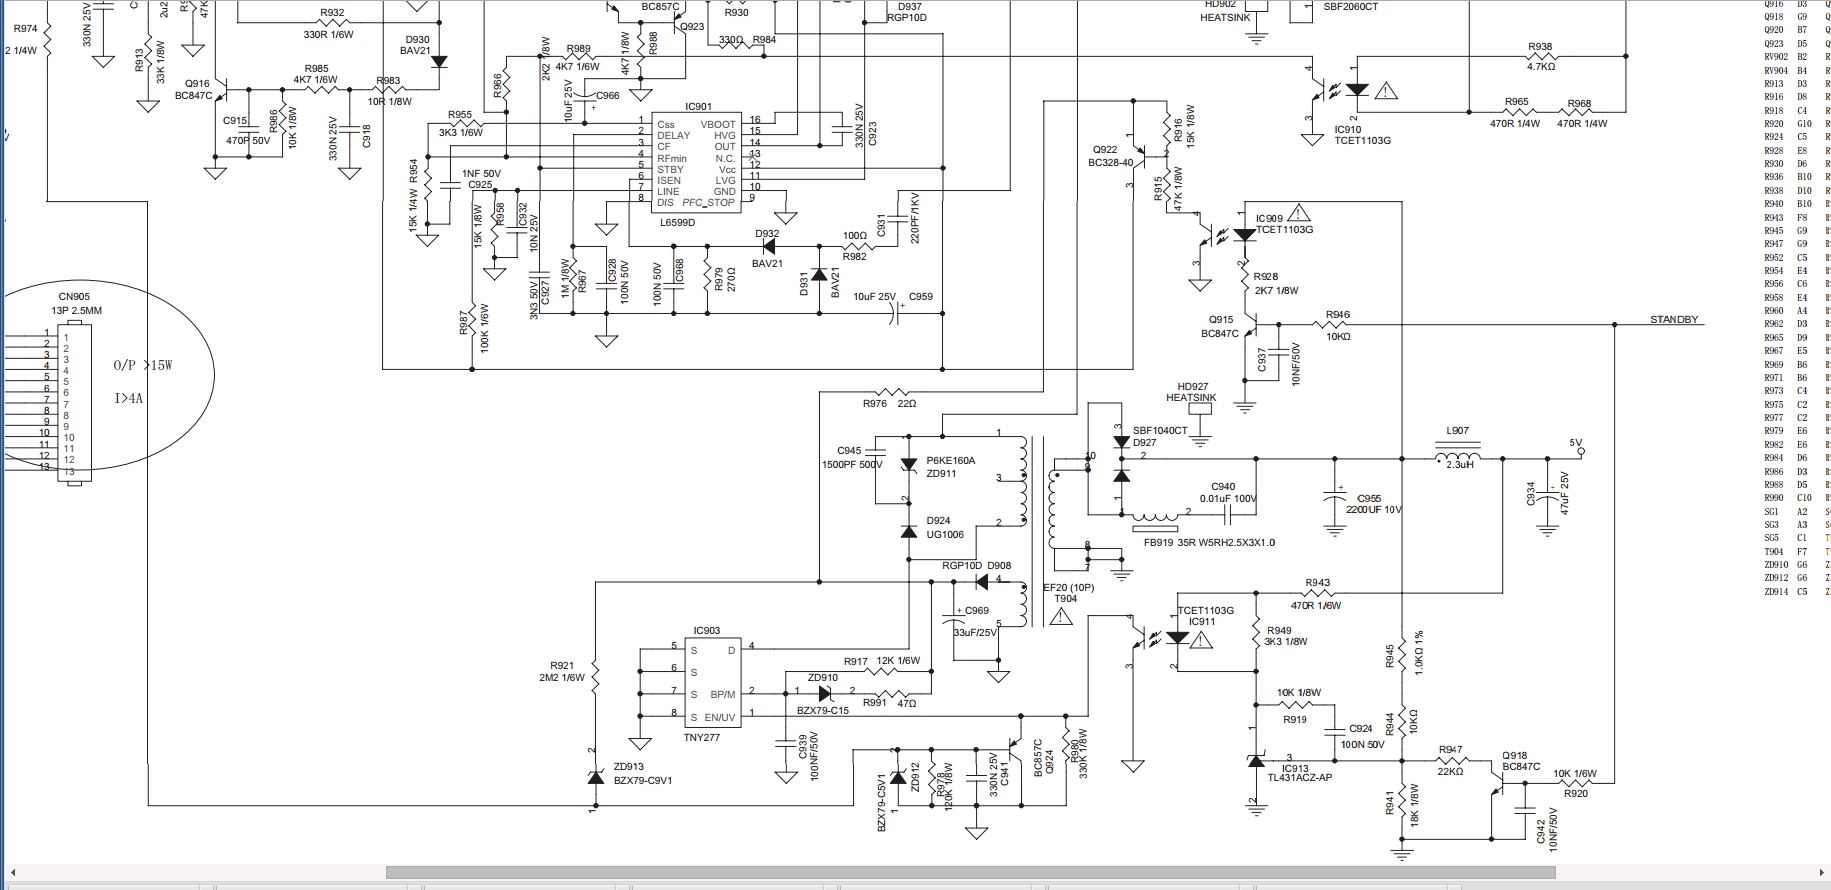Click the Q922 transistor label
This screenshot has width=1831, height=890.
click(1105, 150)
